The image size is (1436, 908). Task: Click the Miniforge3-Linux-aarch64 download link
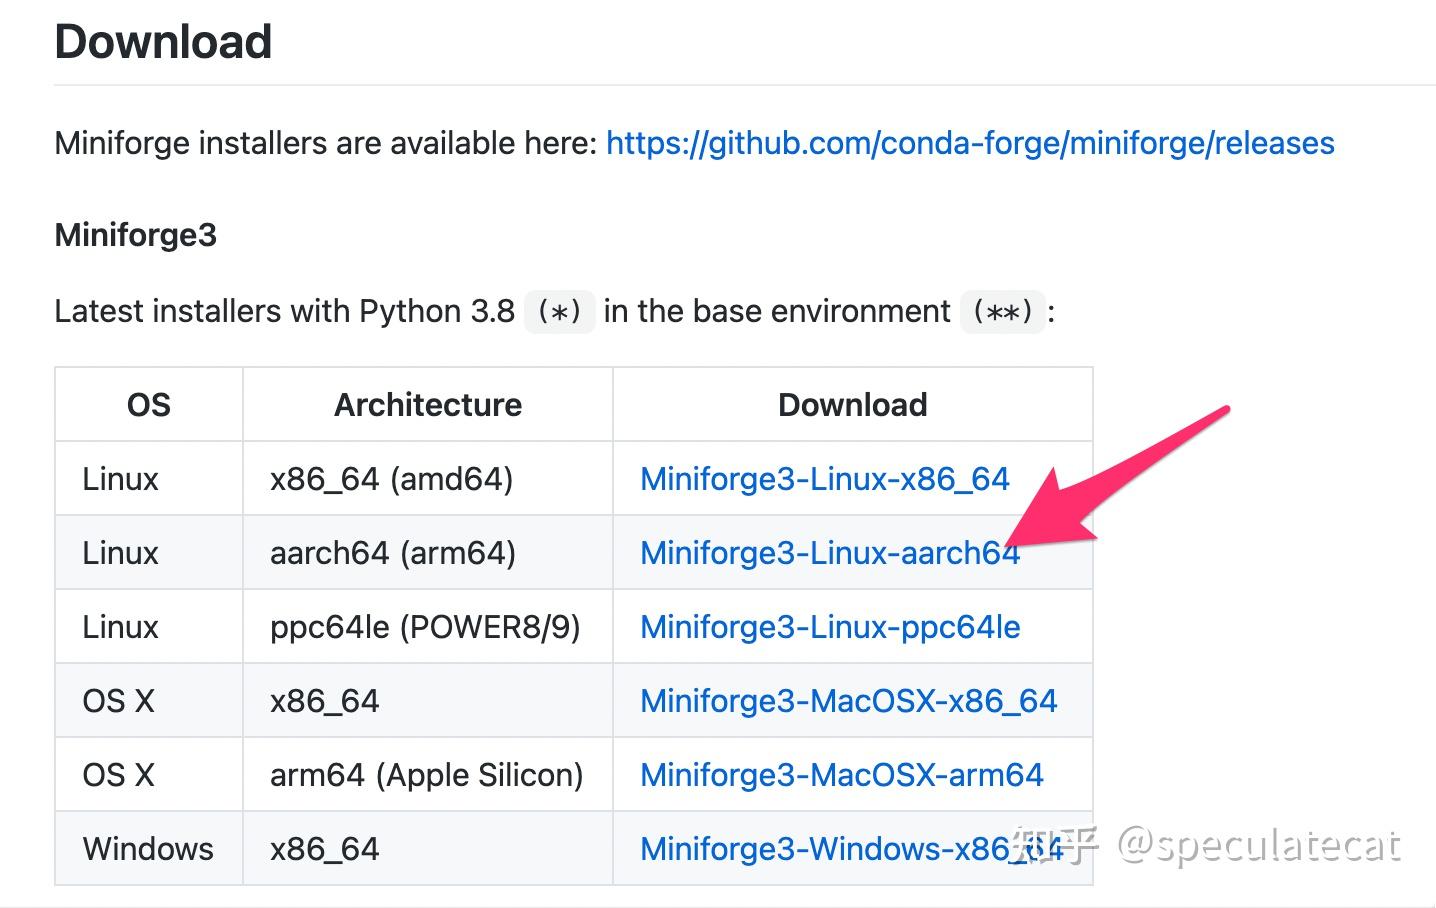[829, 553]
